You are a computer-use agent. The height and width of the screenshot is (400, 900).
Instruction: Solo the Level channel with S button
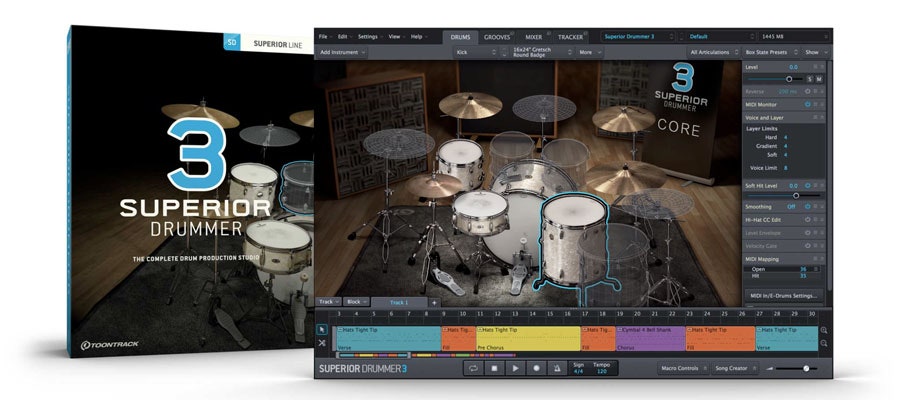[x=810, y=78]
